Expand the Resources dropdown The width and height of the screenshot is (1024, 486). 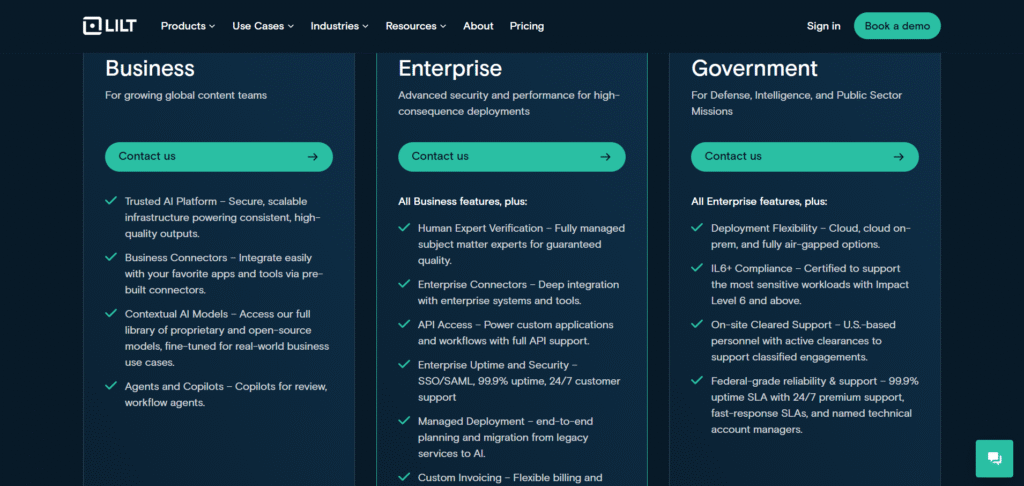point(416,26)
